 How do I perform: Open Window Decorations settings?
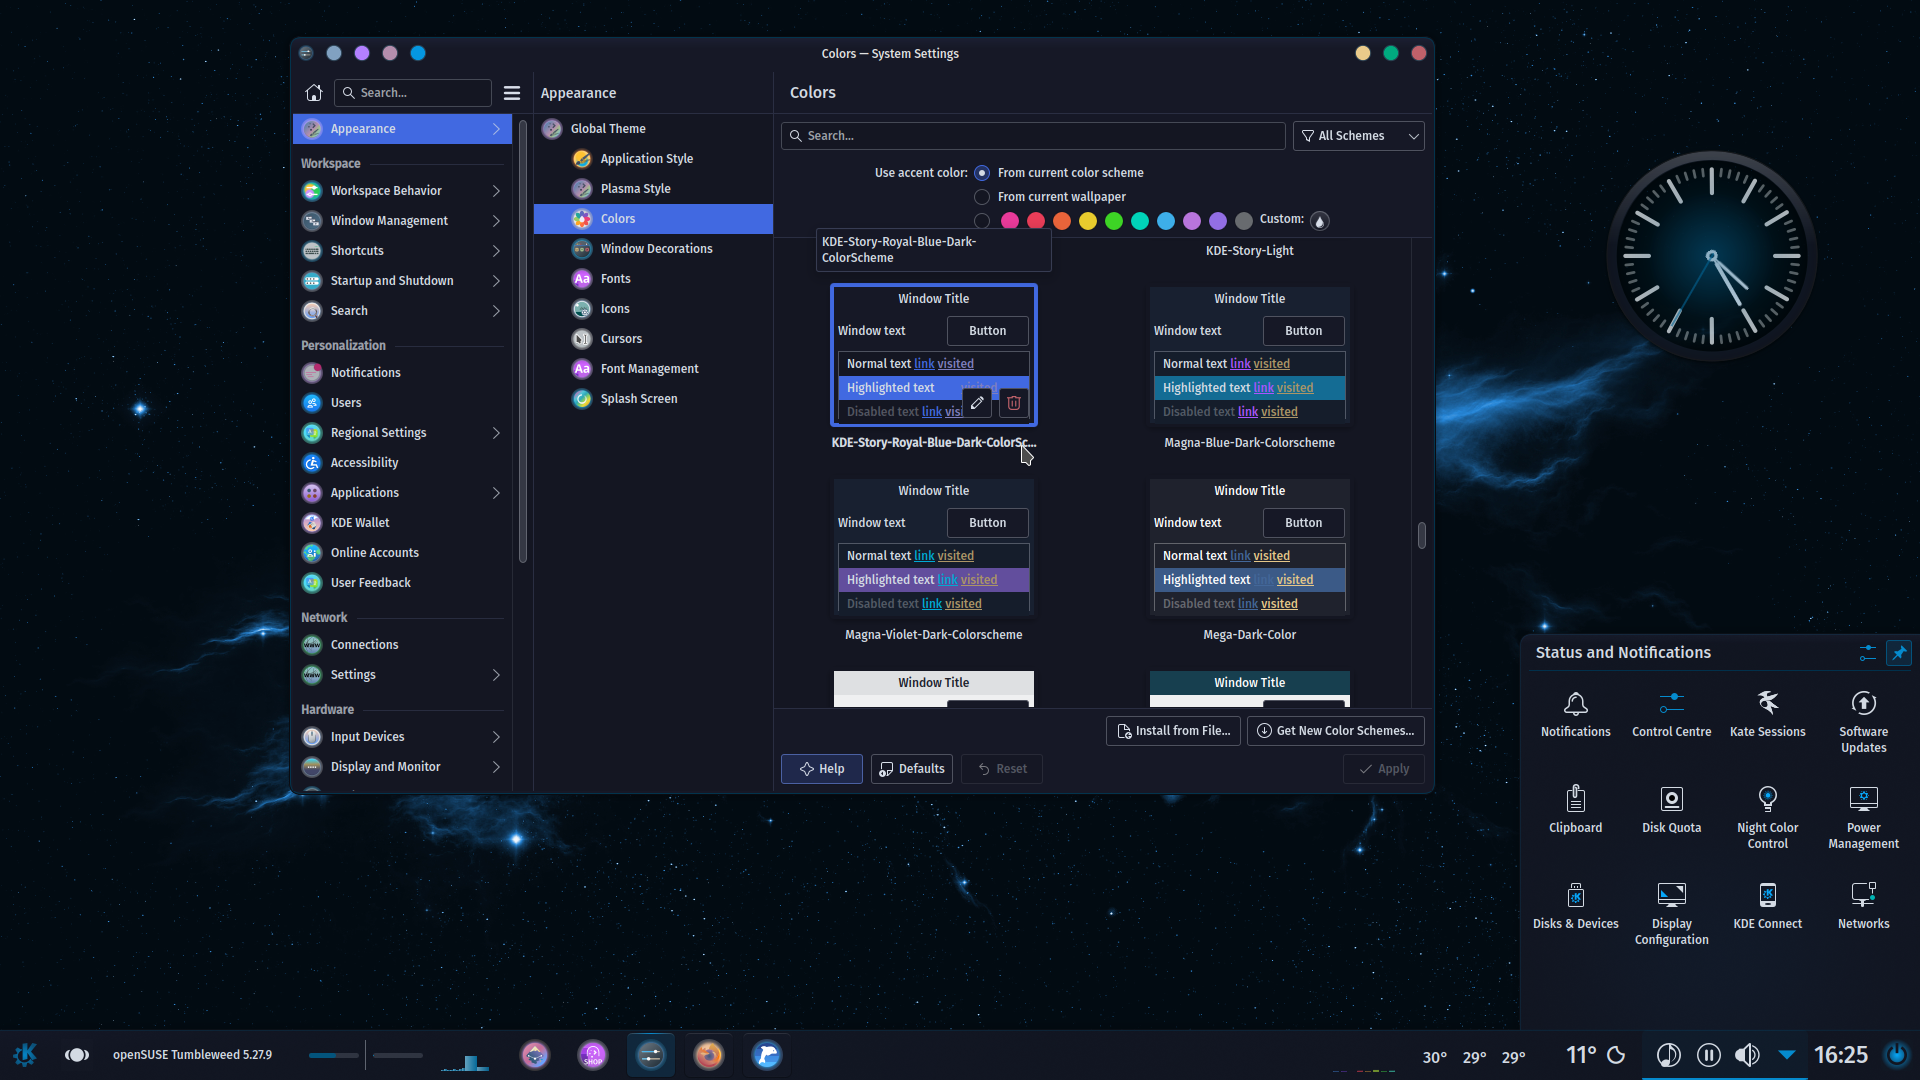pyautogui.click(x=653, y=249)
